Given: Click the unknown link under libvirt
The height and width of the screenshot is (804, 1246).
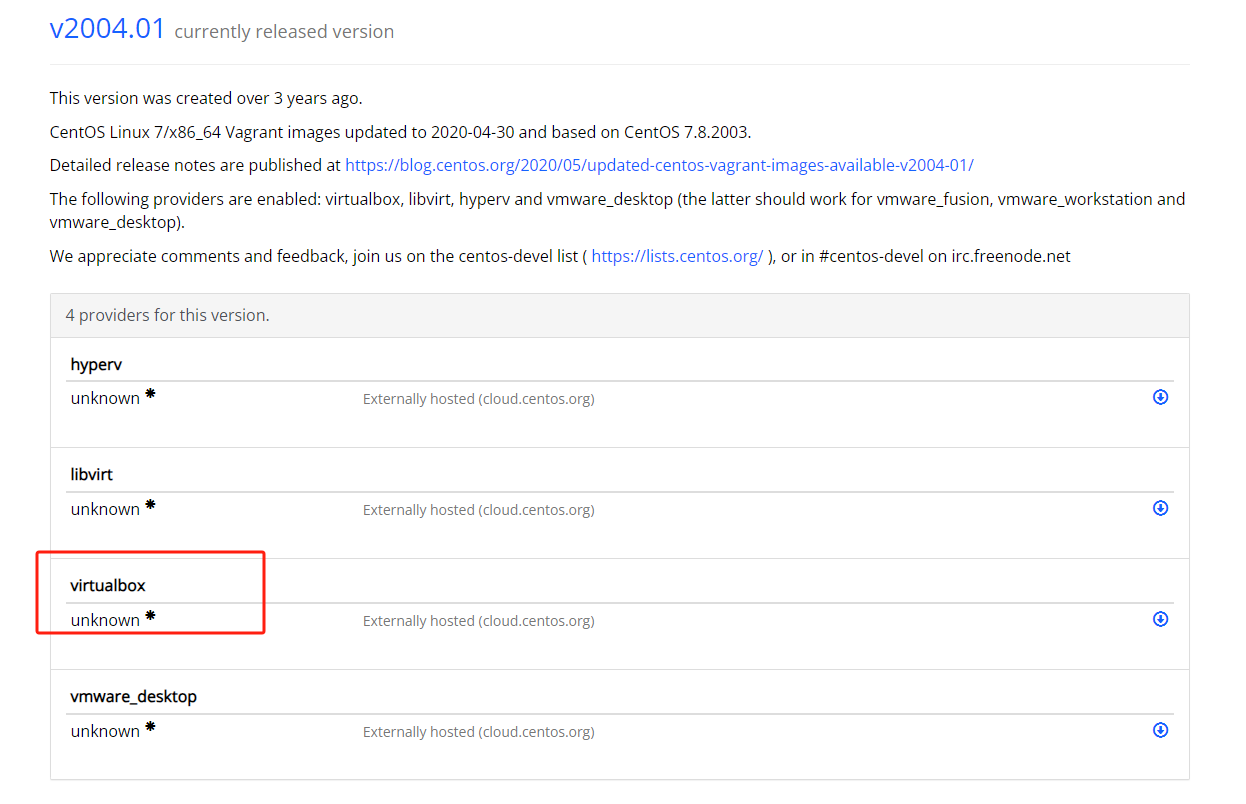Looking at the screenshot, I should [x=105, y=509].
